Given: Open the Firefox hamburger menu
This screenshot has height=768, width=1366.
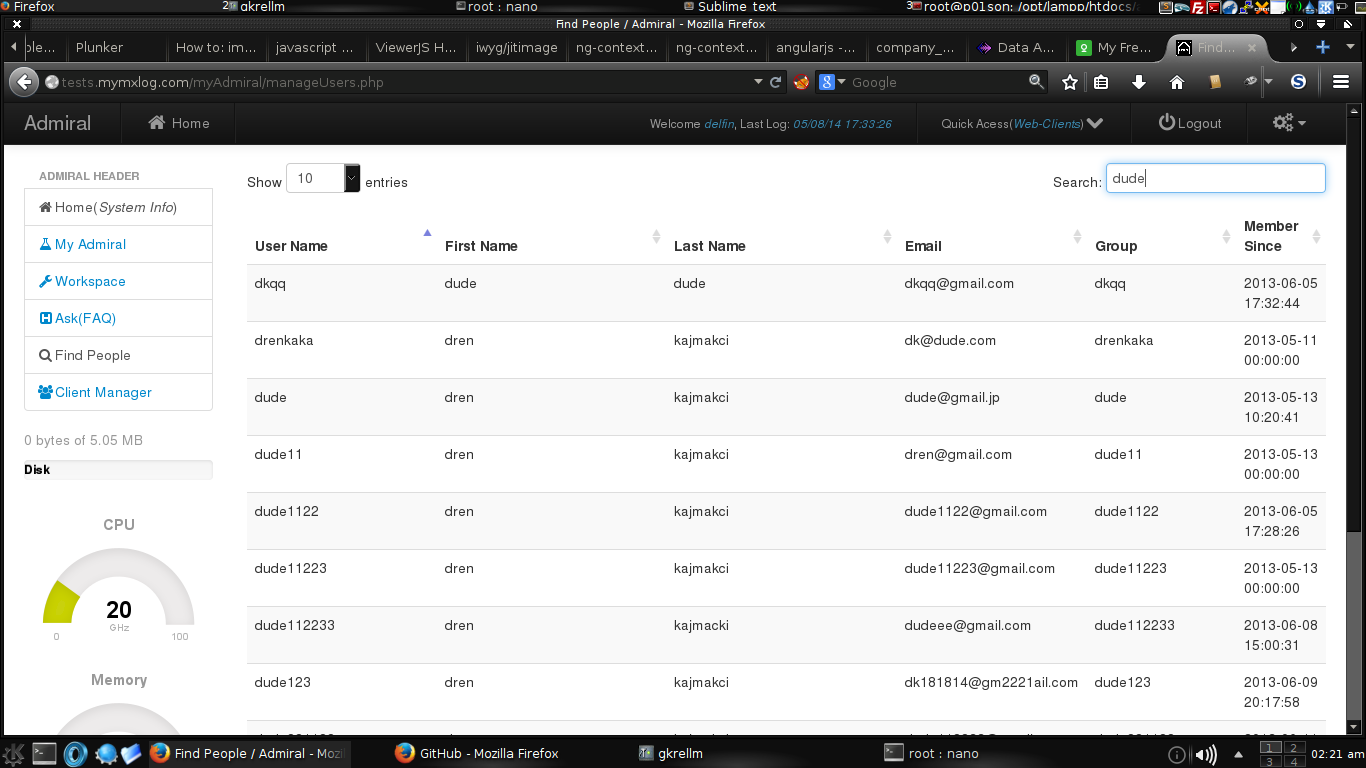Looking at the screenshot, I should (x=1341, y=82).
